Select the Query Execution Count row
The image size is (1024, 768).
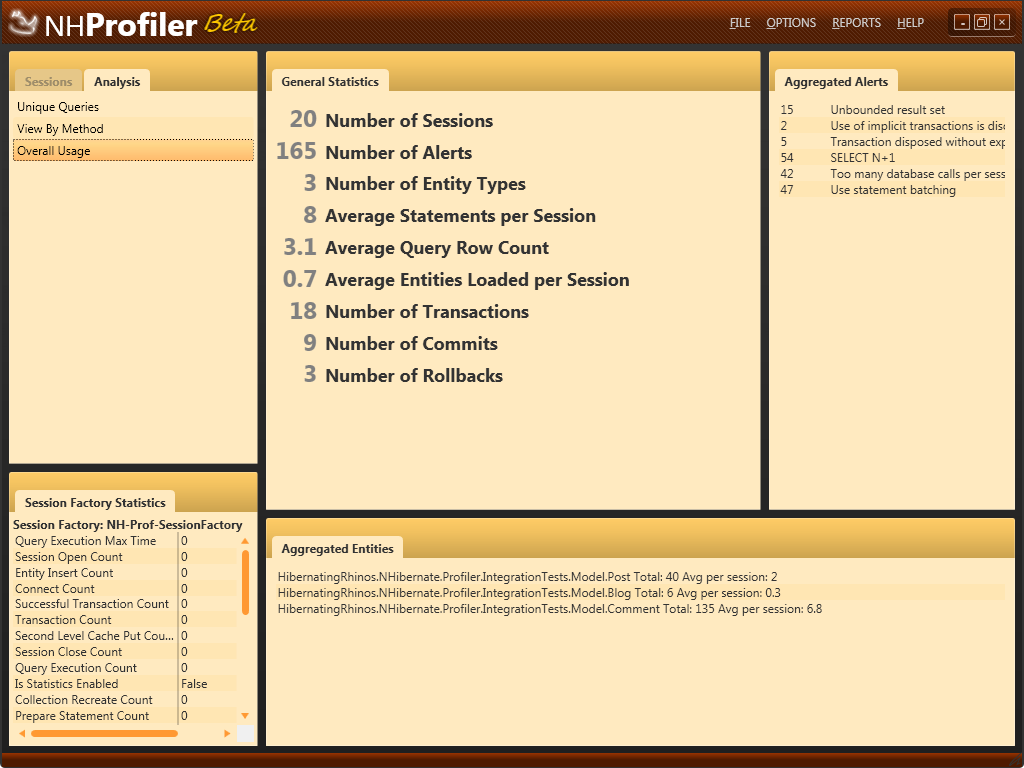(125, 667)
